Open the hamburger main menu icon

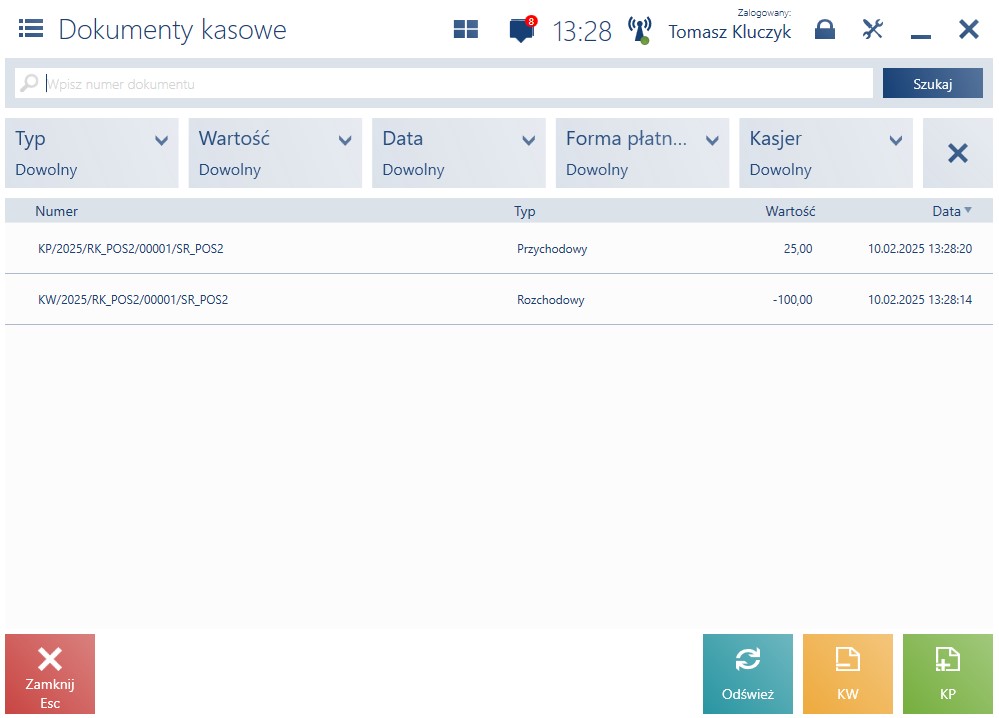[x=31, y=29]
